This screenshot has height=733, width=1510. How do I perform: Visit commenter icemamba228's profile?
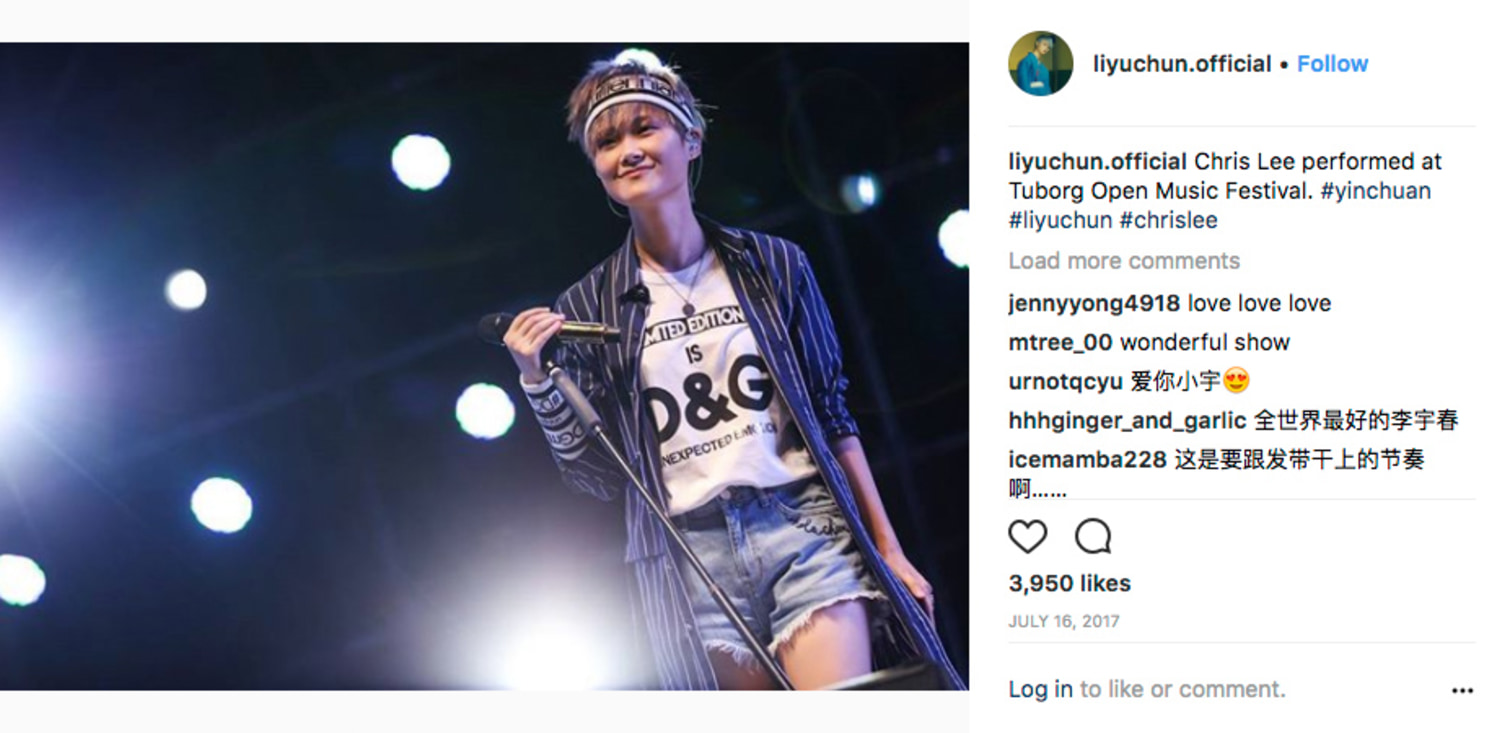[1087, 460]
